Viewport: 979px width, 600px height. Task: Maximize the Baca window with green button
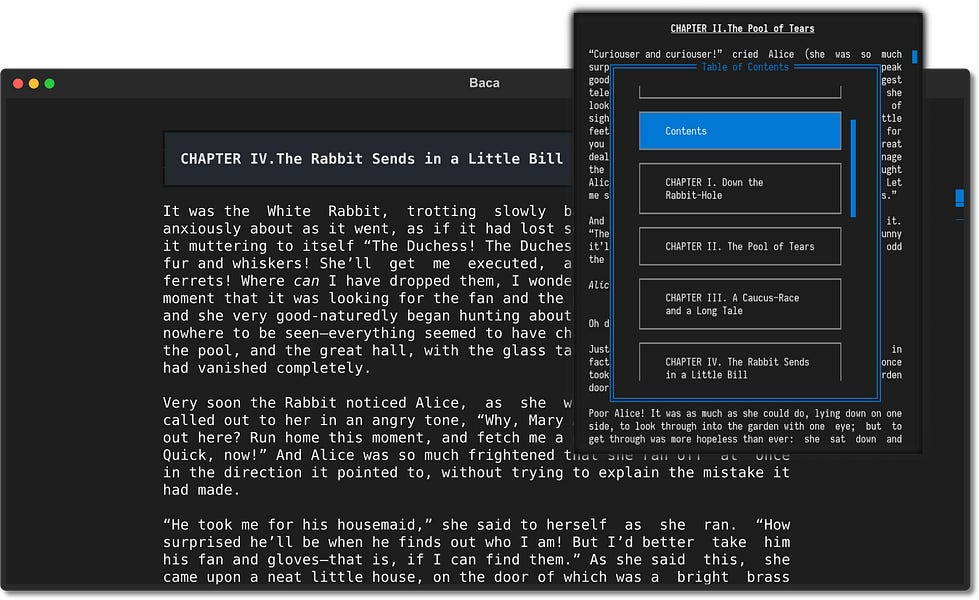coord(49,84)
